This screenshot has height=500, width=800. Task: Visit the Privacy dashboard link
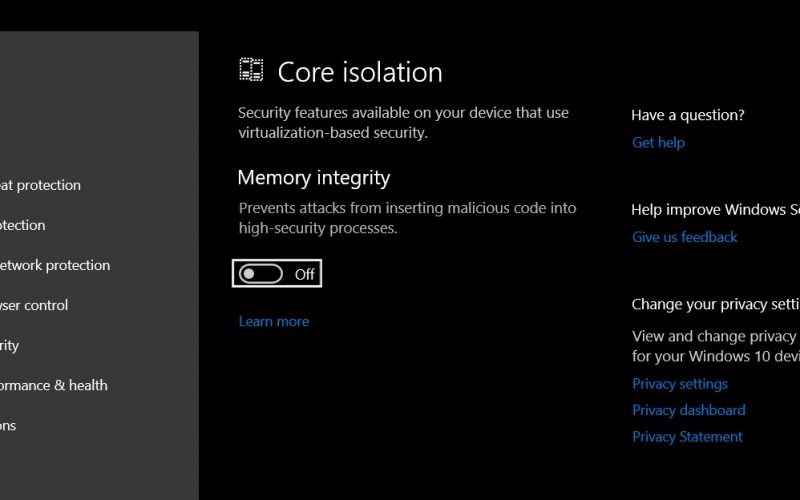coord(689,410)
